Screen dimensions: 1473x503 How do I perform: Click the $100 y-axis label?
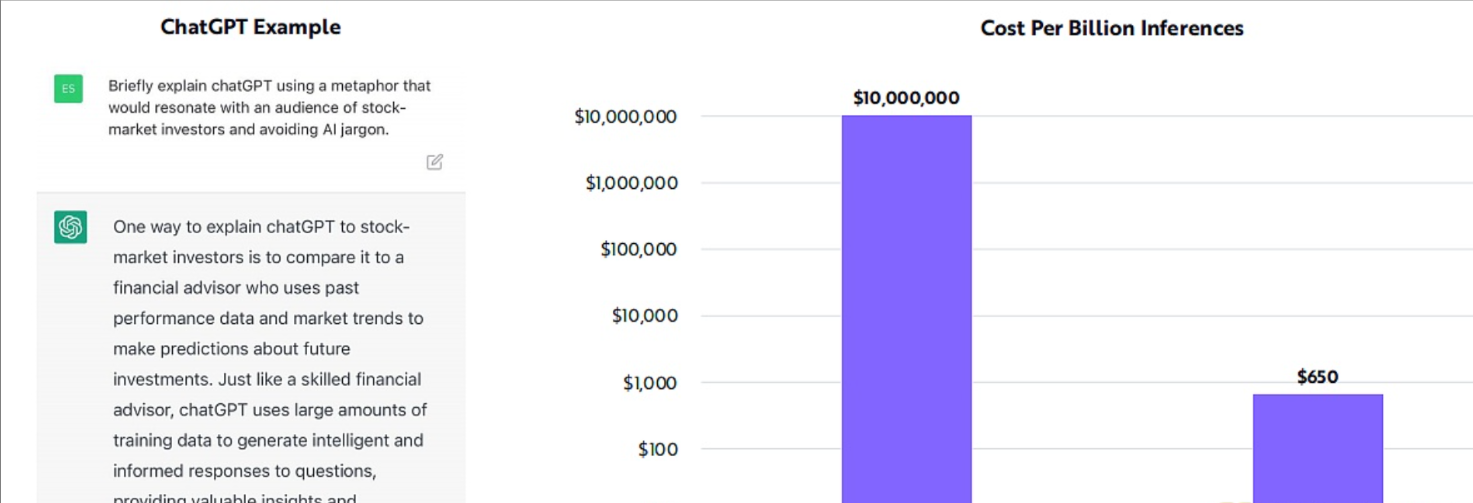click(x=657, y=449)
